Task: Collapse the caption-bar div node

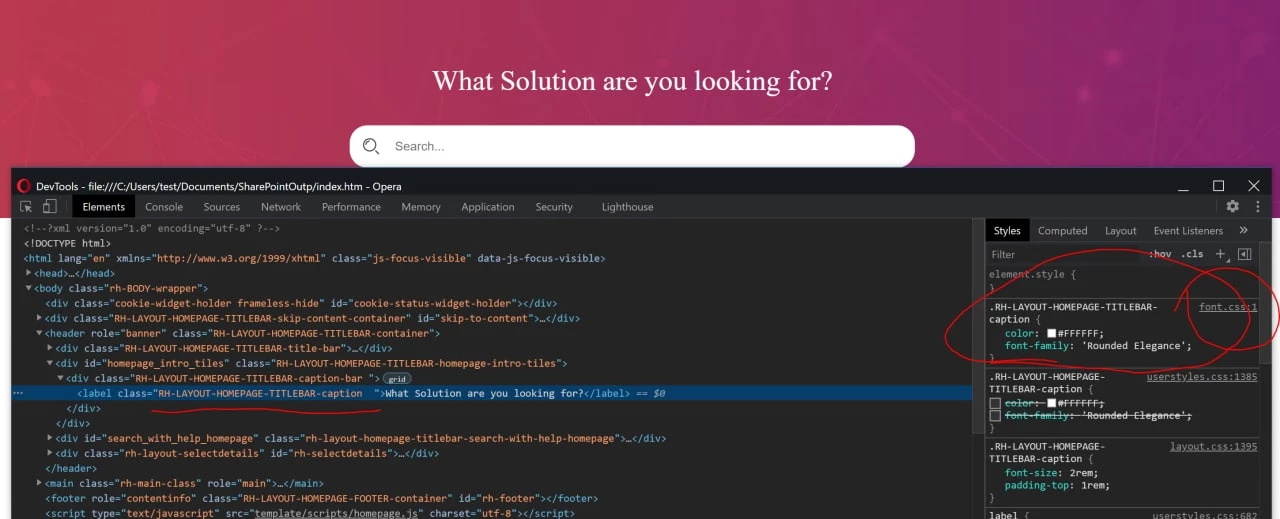Action: (x=60, y=378)
